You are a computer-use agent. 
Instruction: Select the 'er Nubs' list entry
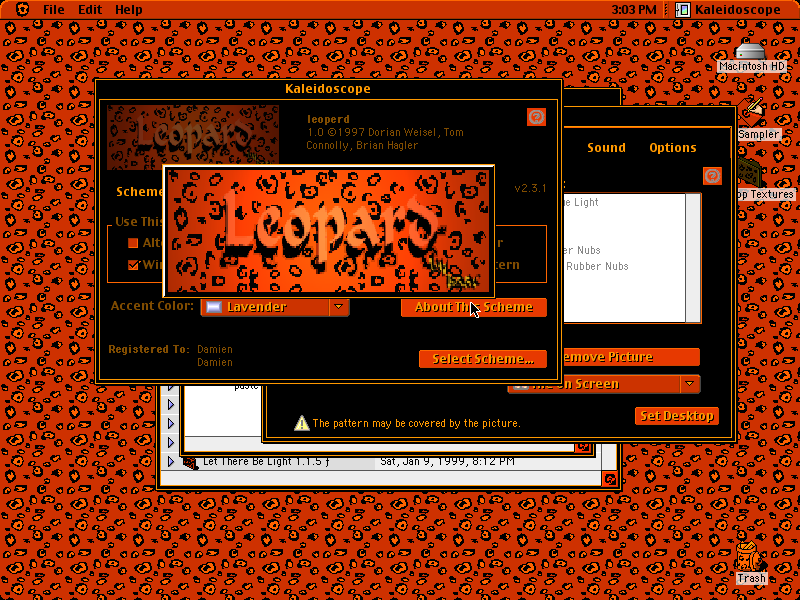[582, 251]
